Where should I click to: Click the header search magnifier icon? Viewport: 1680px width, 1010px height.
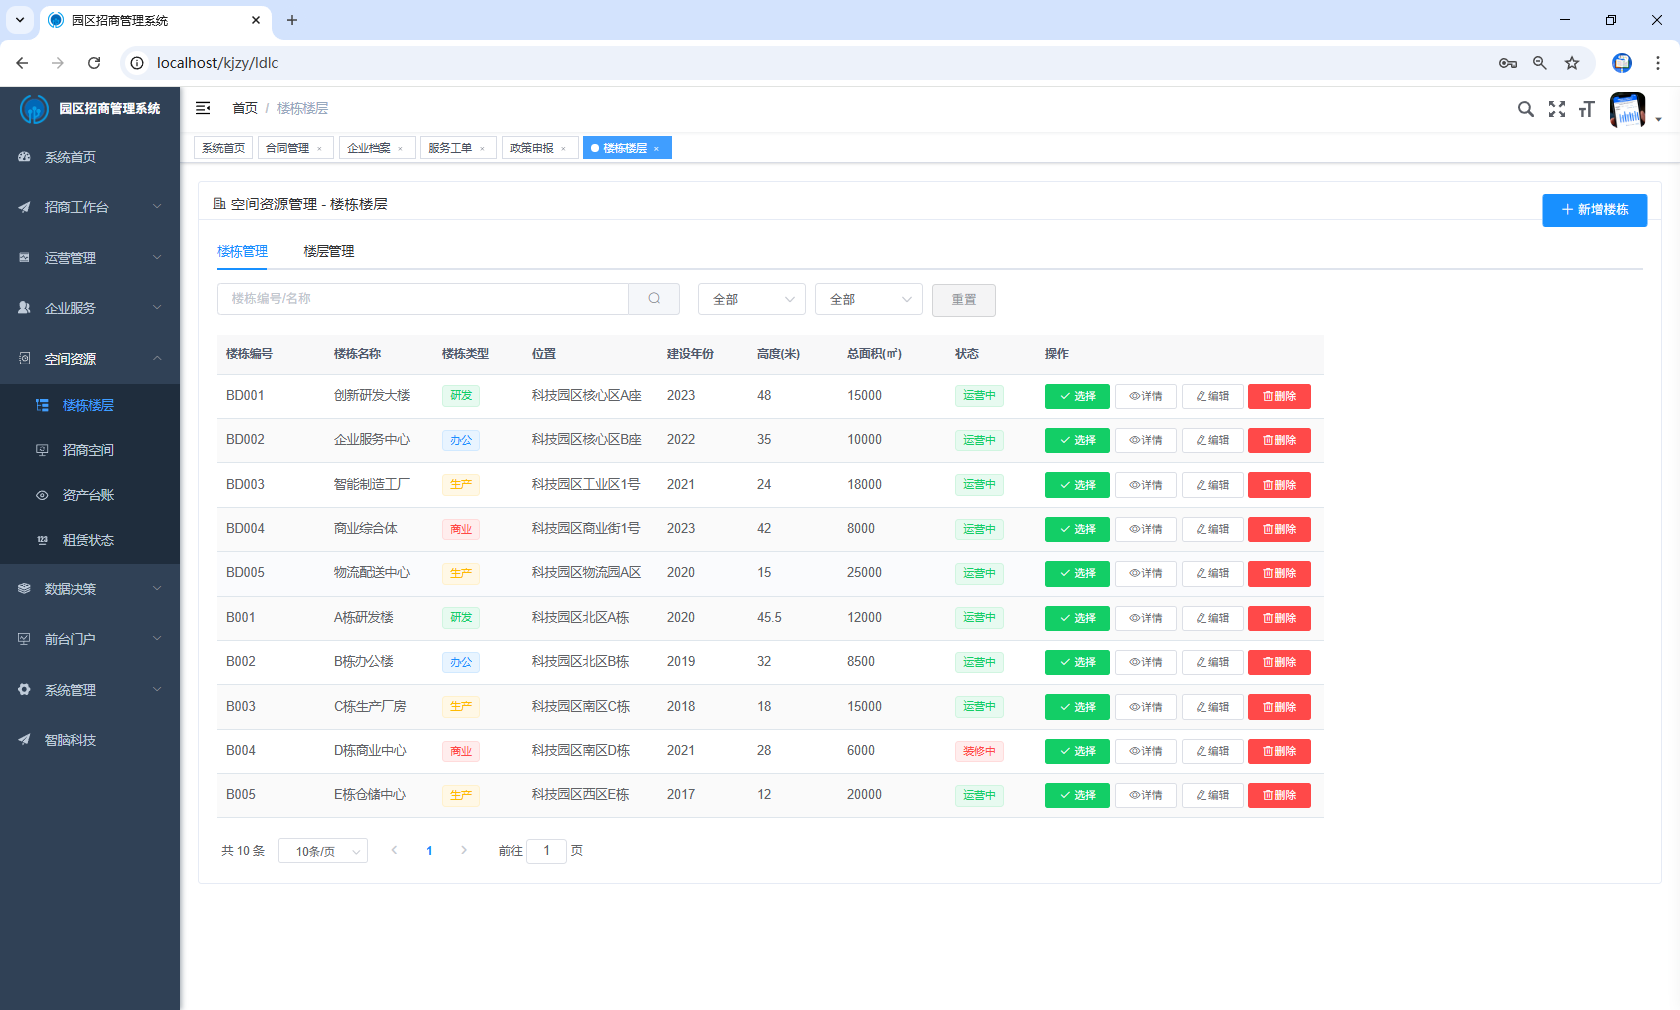tap(1525, 109)
